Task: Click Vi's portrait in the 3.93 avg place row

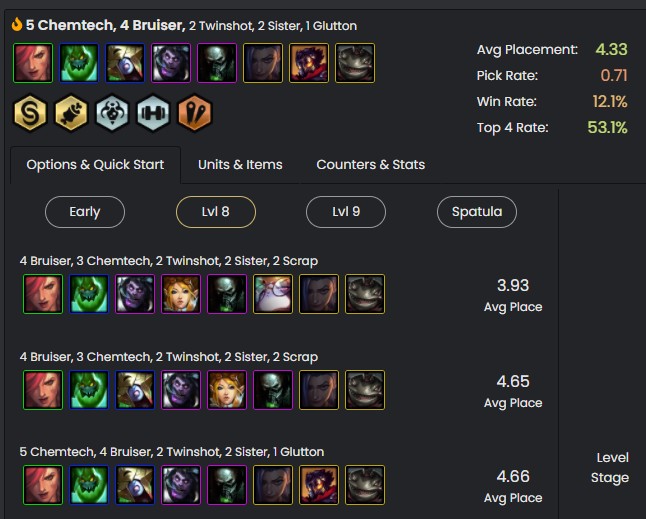Action: 41,294
